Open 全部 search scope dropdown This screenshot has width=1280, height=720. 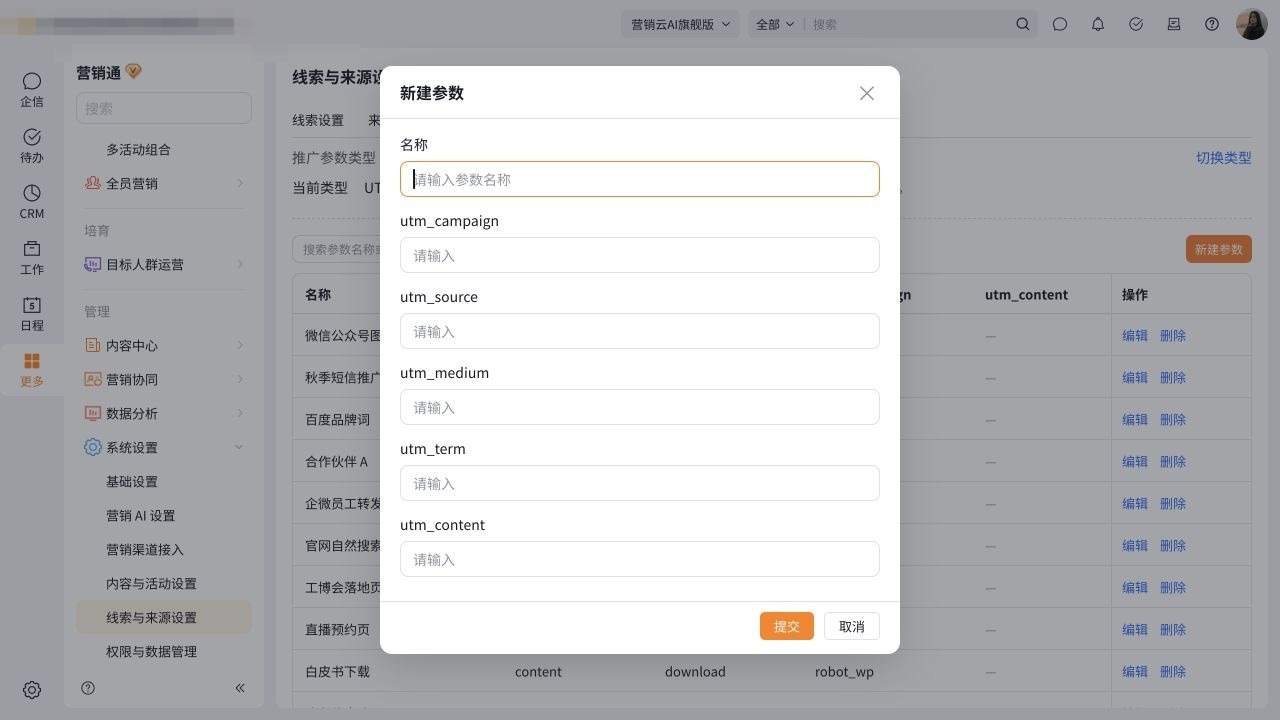775,24
